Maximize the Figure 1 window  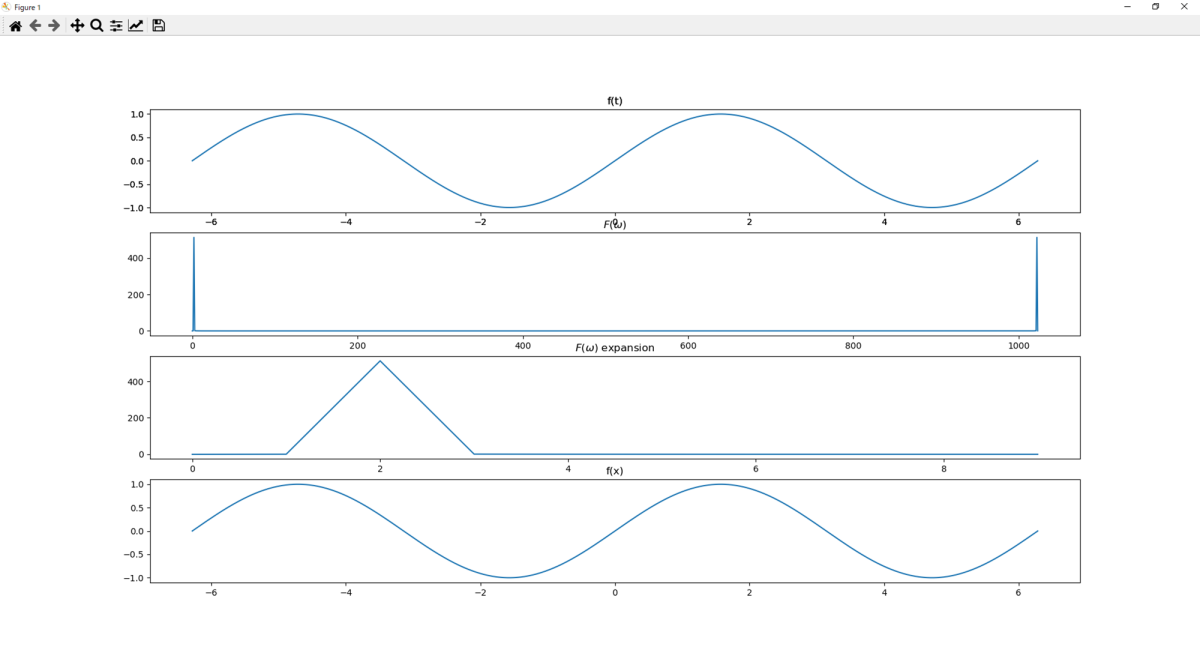[1157, 7]
